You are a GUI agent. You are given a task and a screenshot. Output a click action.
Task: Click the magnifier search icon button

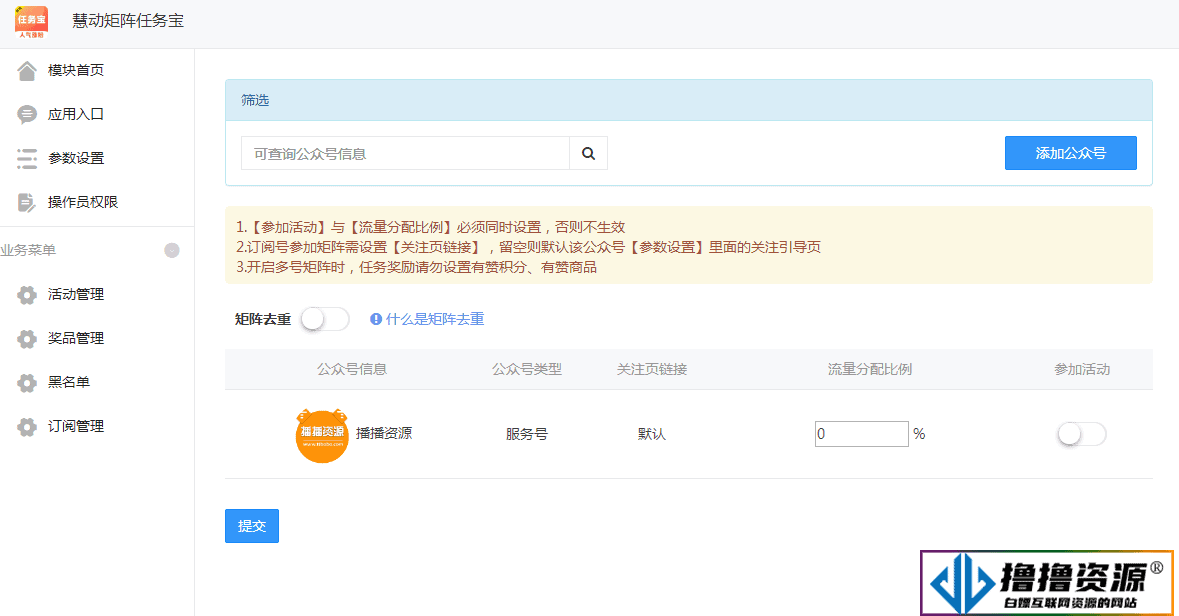point(589,153)
